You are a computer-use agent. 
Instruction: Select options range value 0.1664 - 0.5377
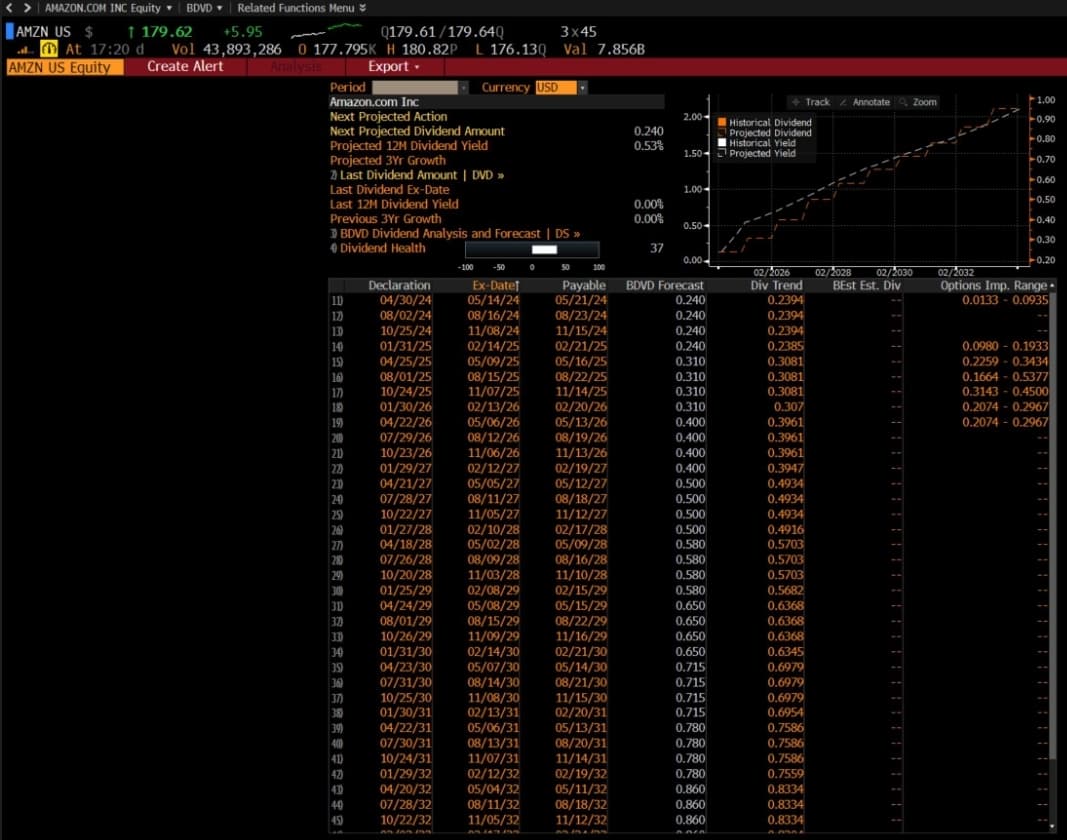pos(1004,377)
